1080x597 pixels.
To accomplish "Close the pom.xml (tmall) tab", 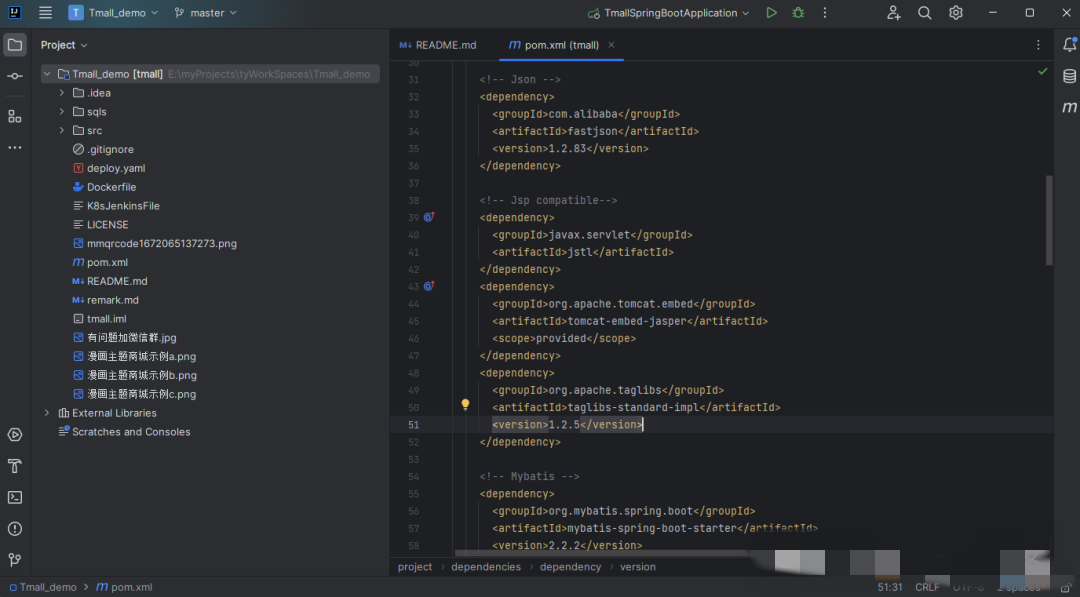I will pyautogui.click(x=611, y=45).
